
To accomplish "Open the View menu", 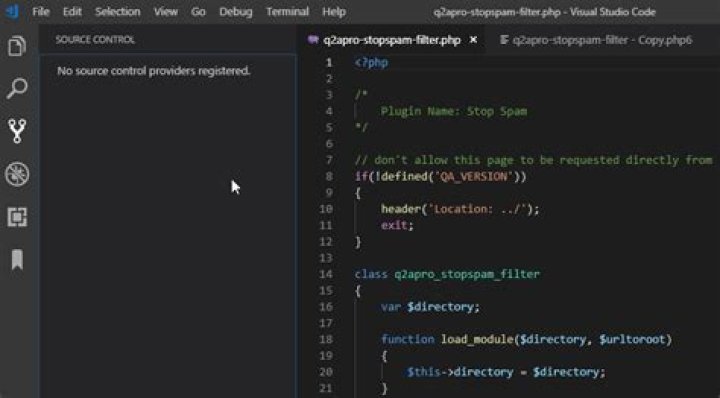I will click(166, 12).
